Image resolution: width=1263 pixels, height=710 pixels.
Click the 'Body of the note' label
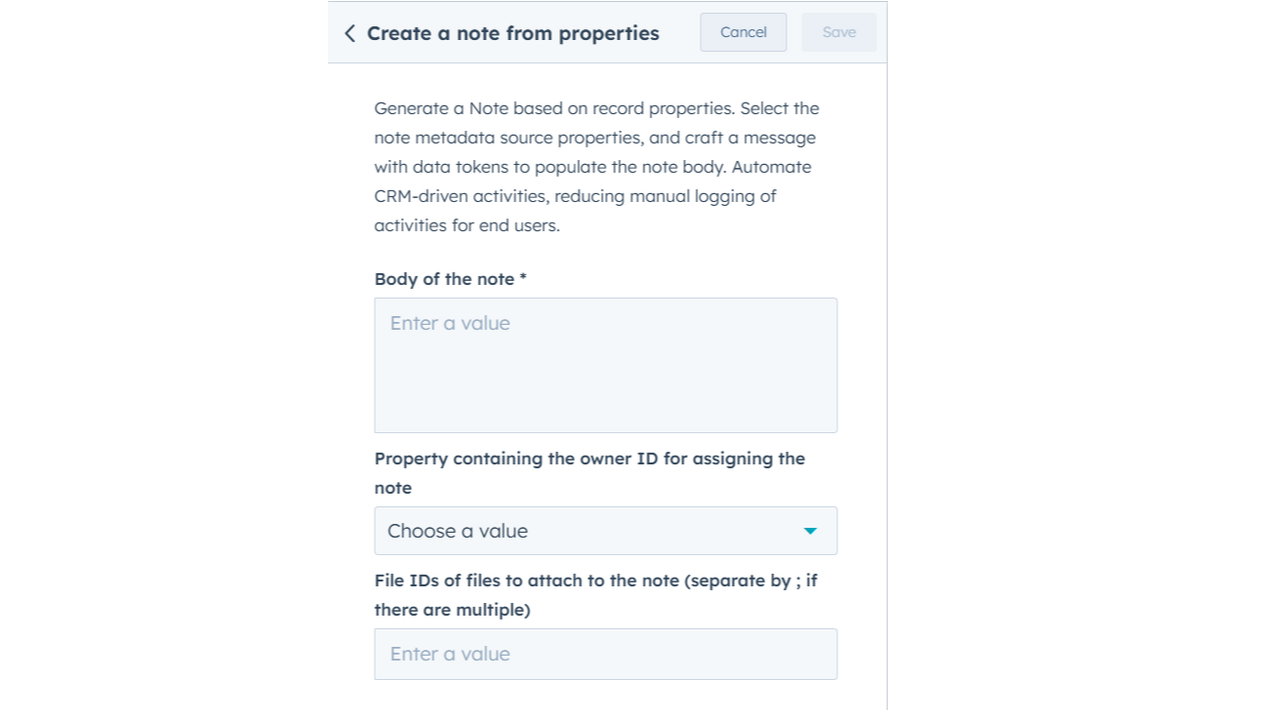click(x=444, y=279)
